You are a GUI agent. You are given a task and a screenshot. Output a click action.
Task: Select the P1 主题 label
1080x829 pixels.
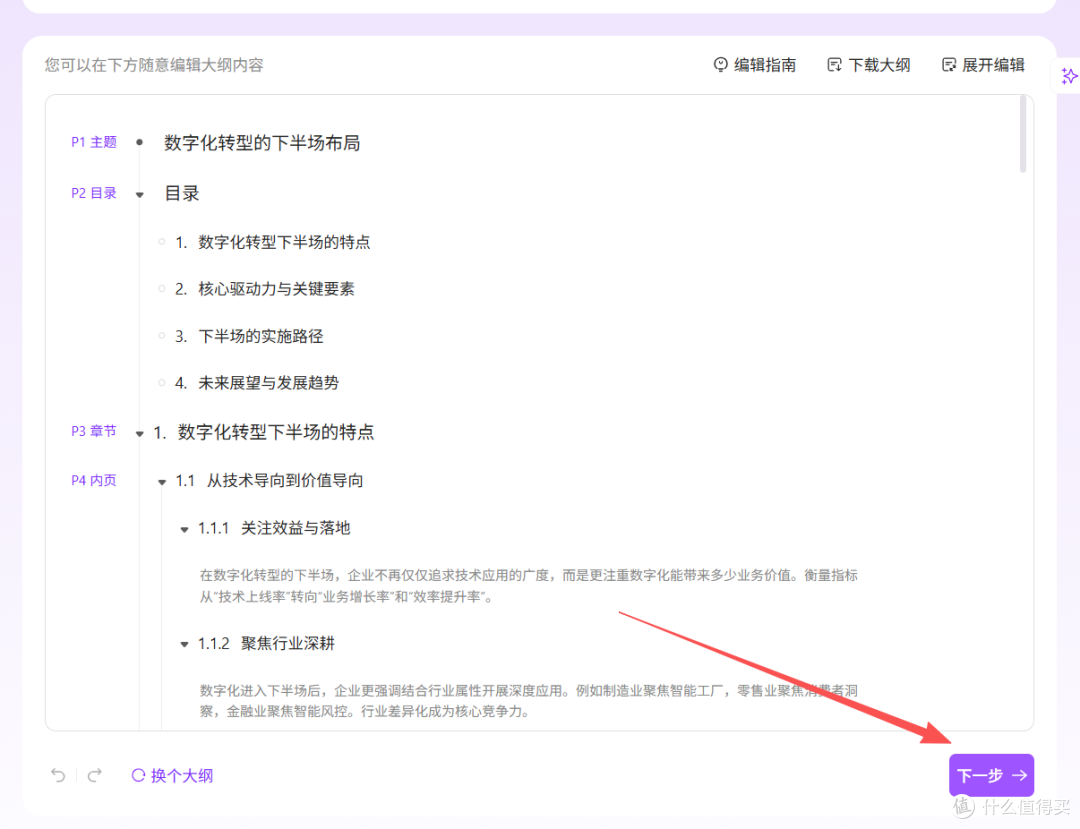94,142
